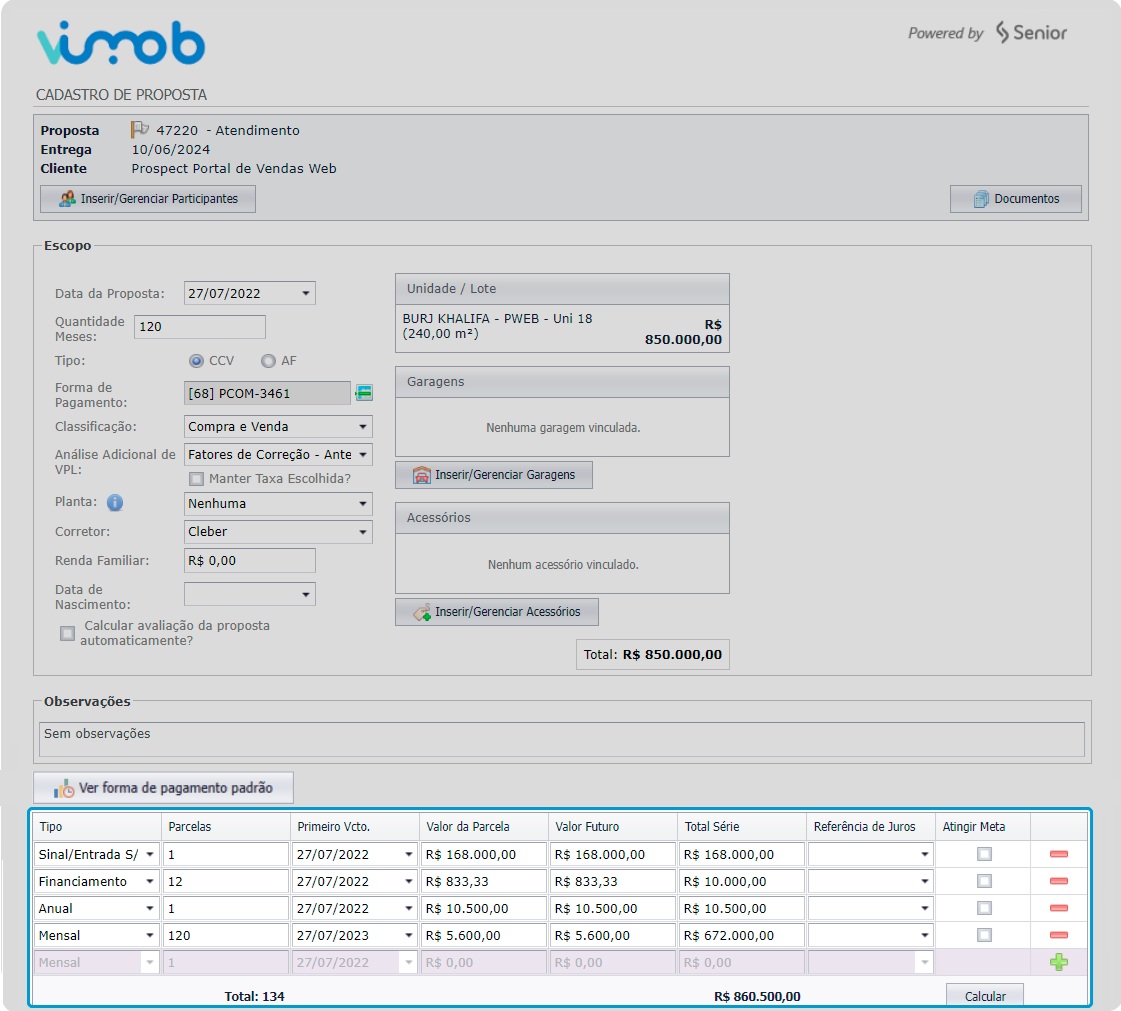
Task: Click the vimob logo
Action: point(121,43)
